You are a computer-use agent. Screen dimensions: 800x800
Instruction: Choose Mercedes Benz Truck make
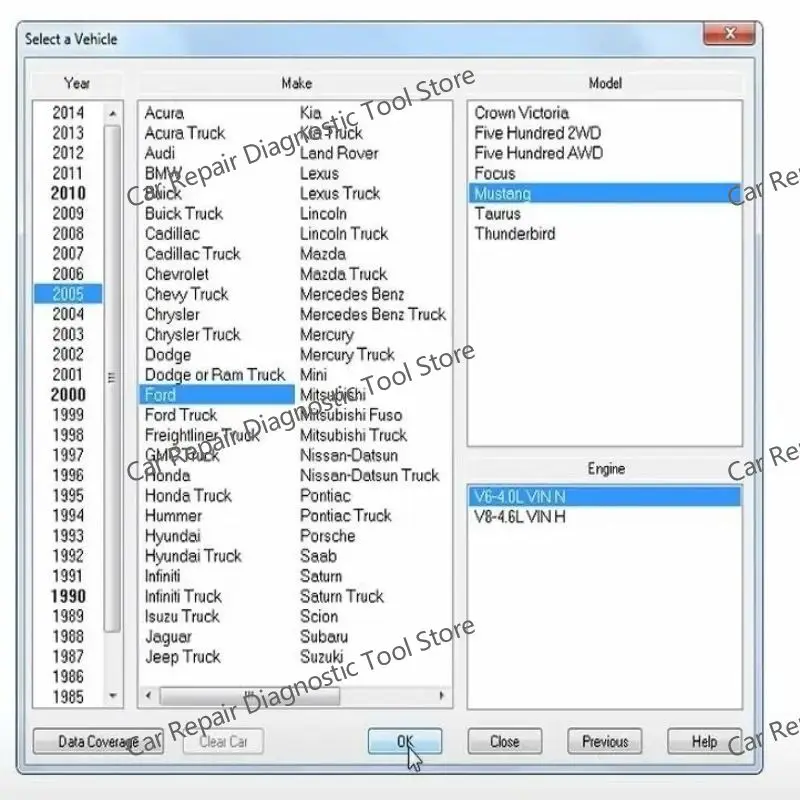pyautogui.click(x=373, y=314)
